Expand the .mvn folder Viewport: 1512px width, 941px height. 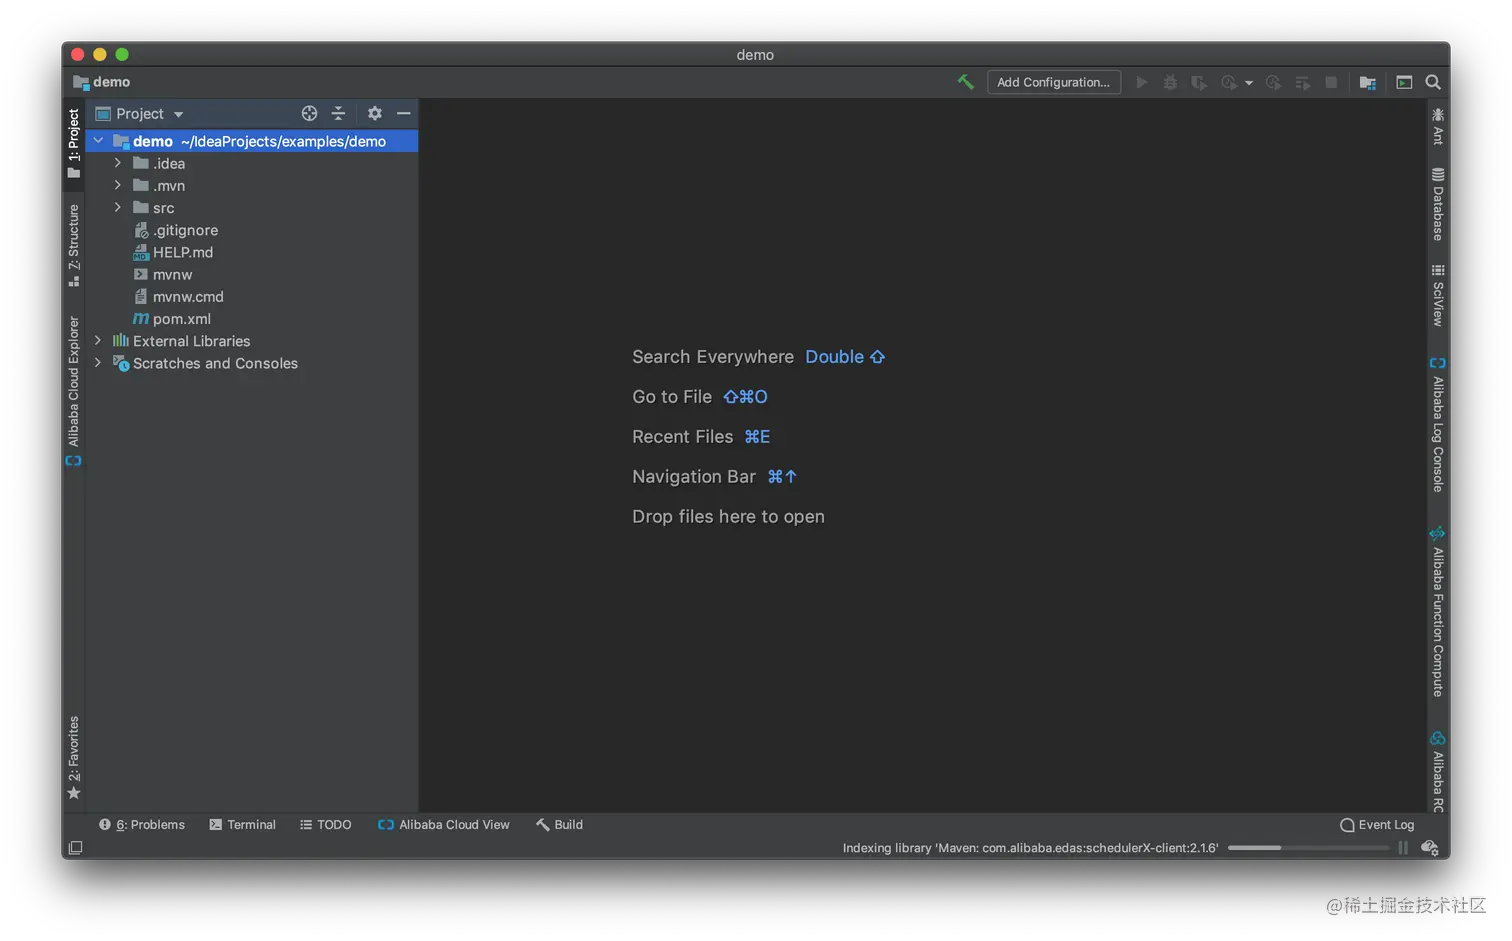coord(118,185)
